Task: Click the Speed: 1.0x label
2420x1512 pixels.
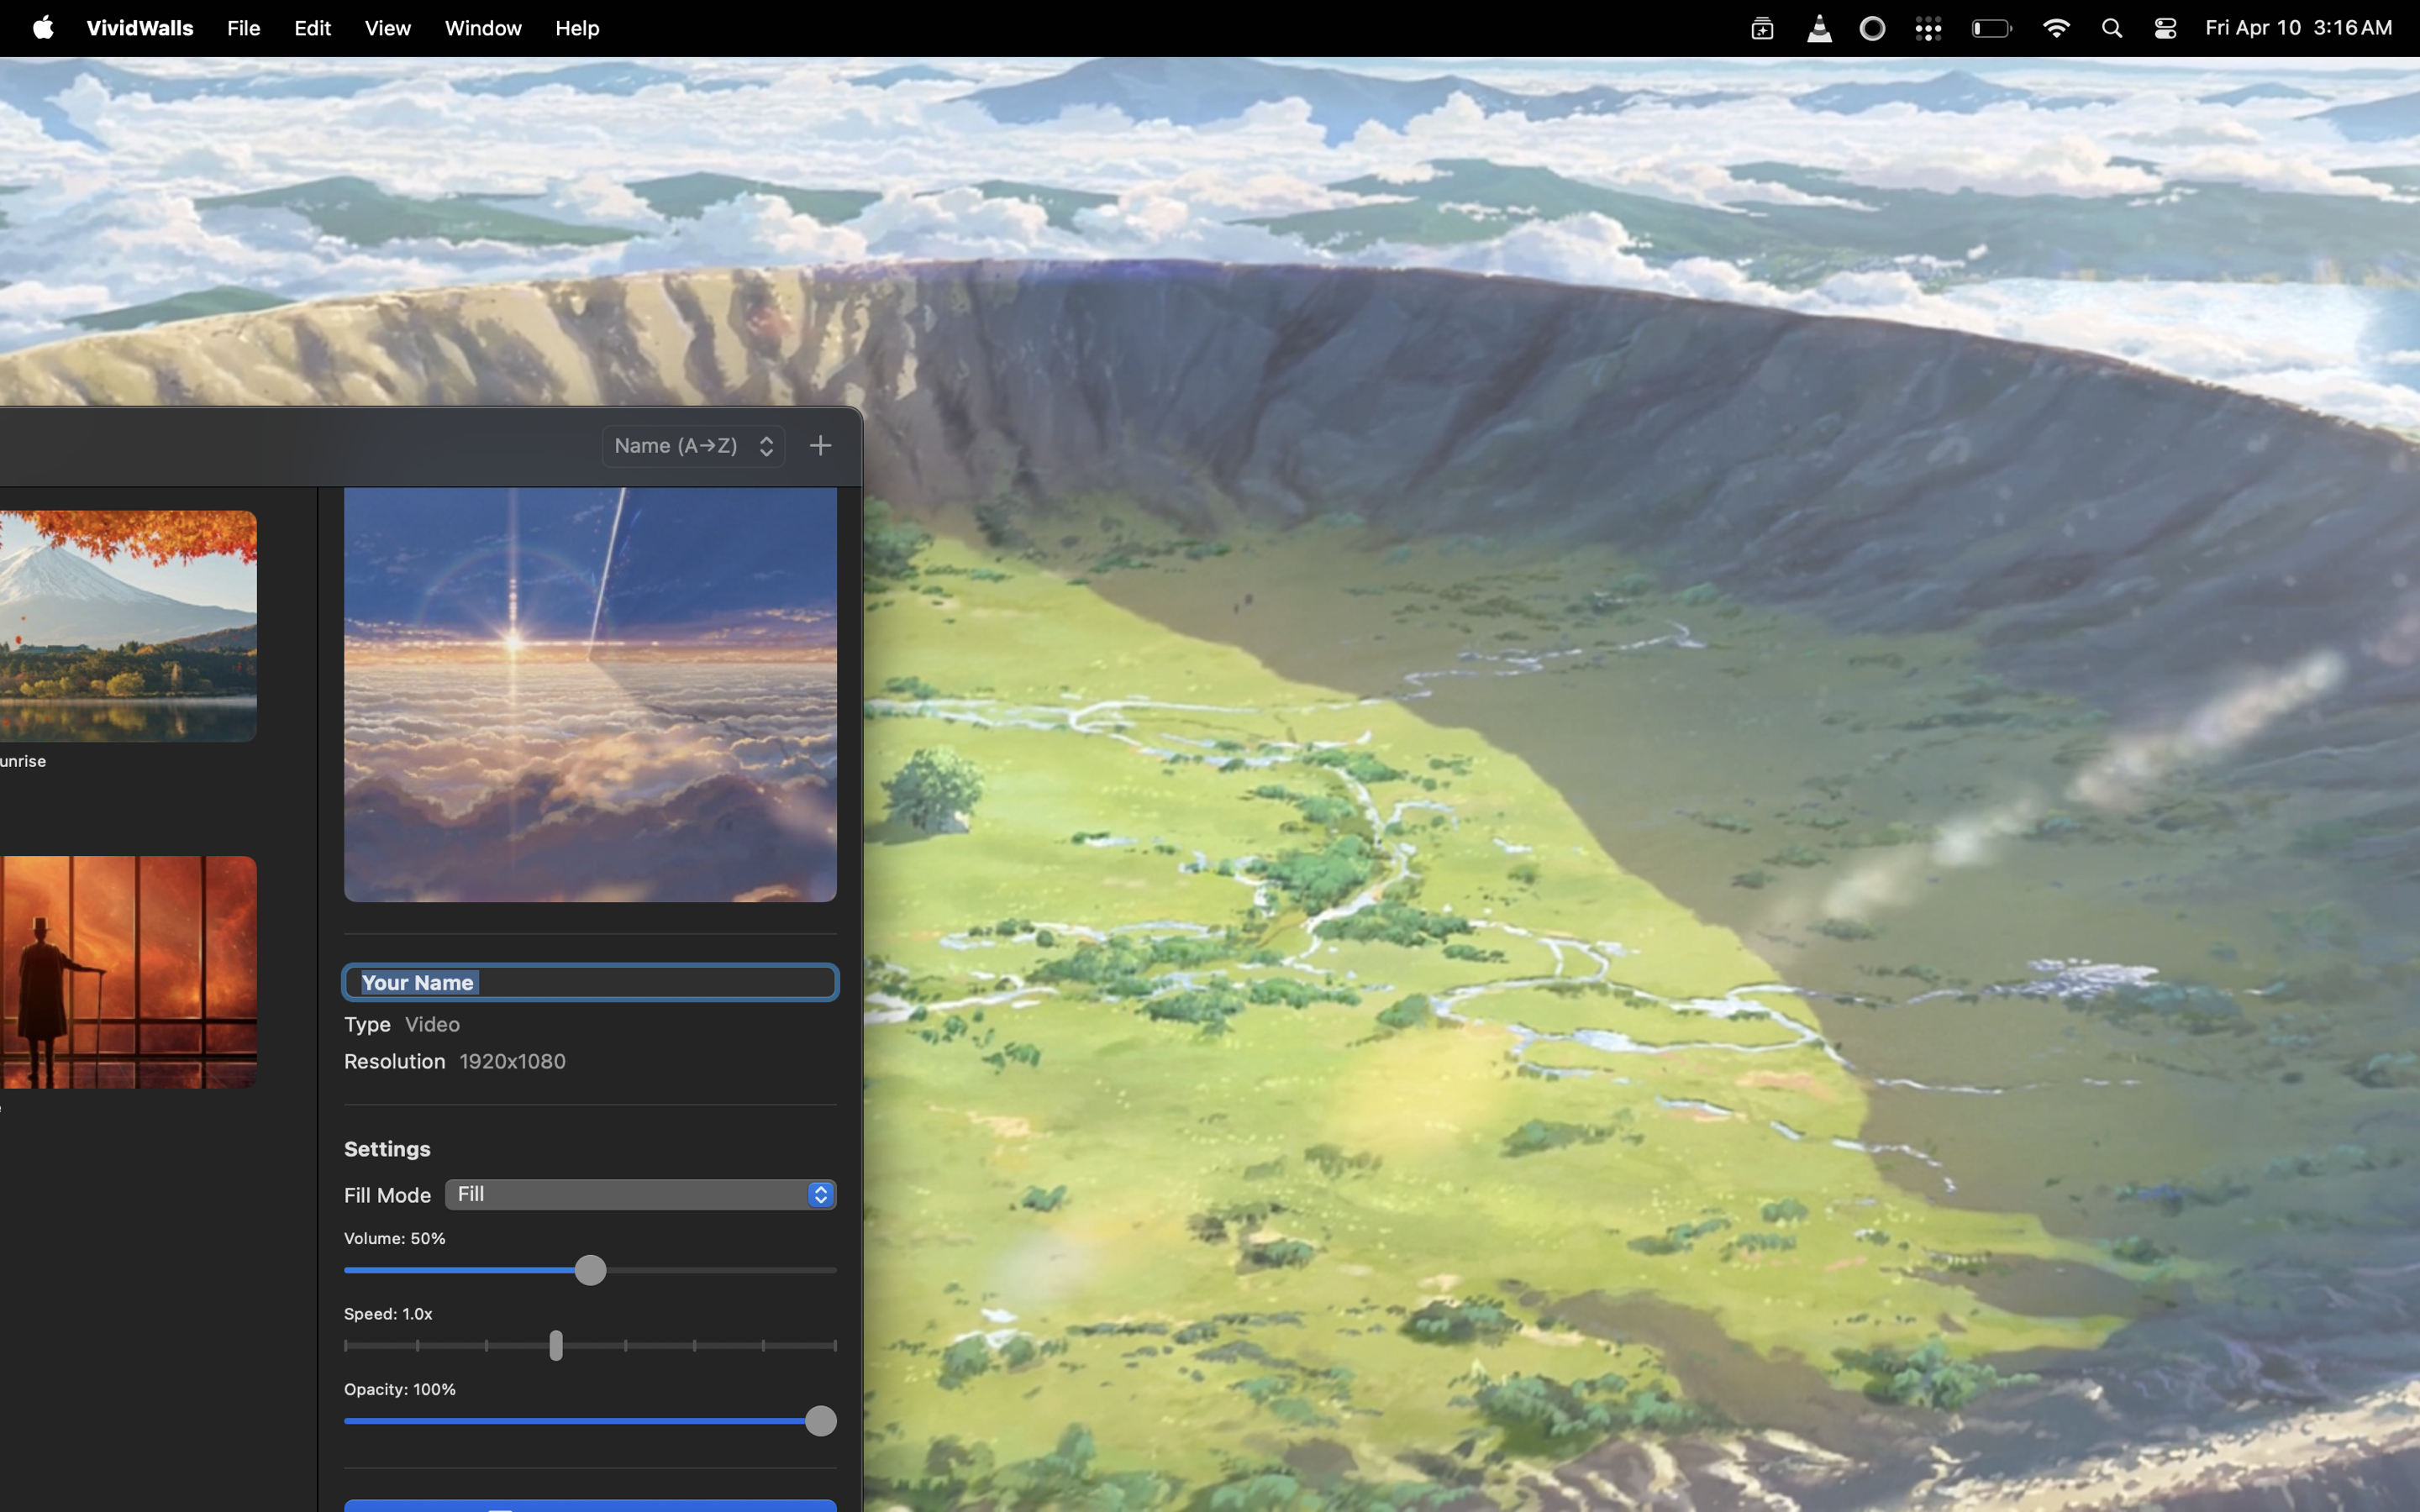Action: (388, 1314)
